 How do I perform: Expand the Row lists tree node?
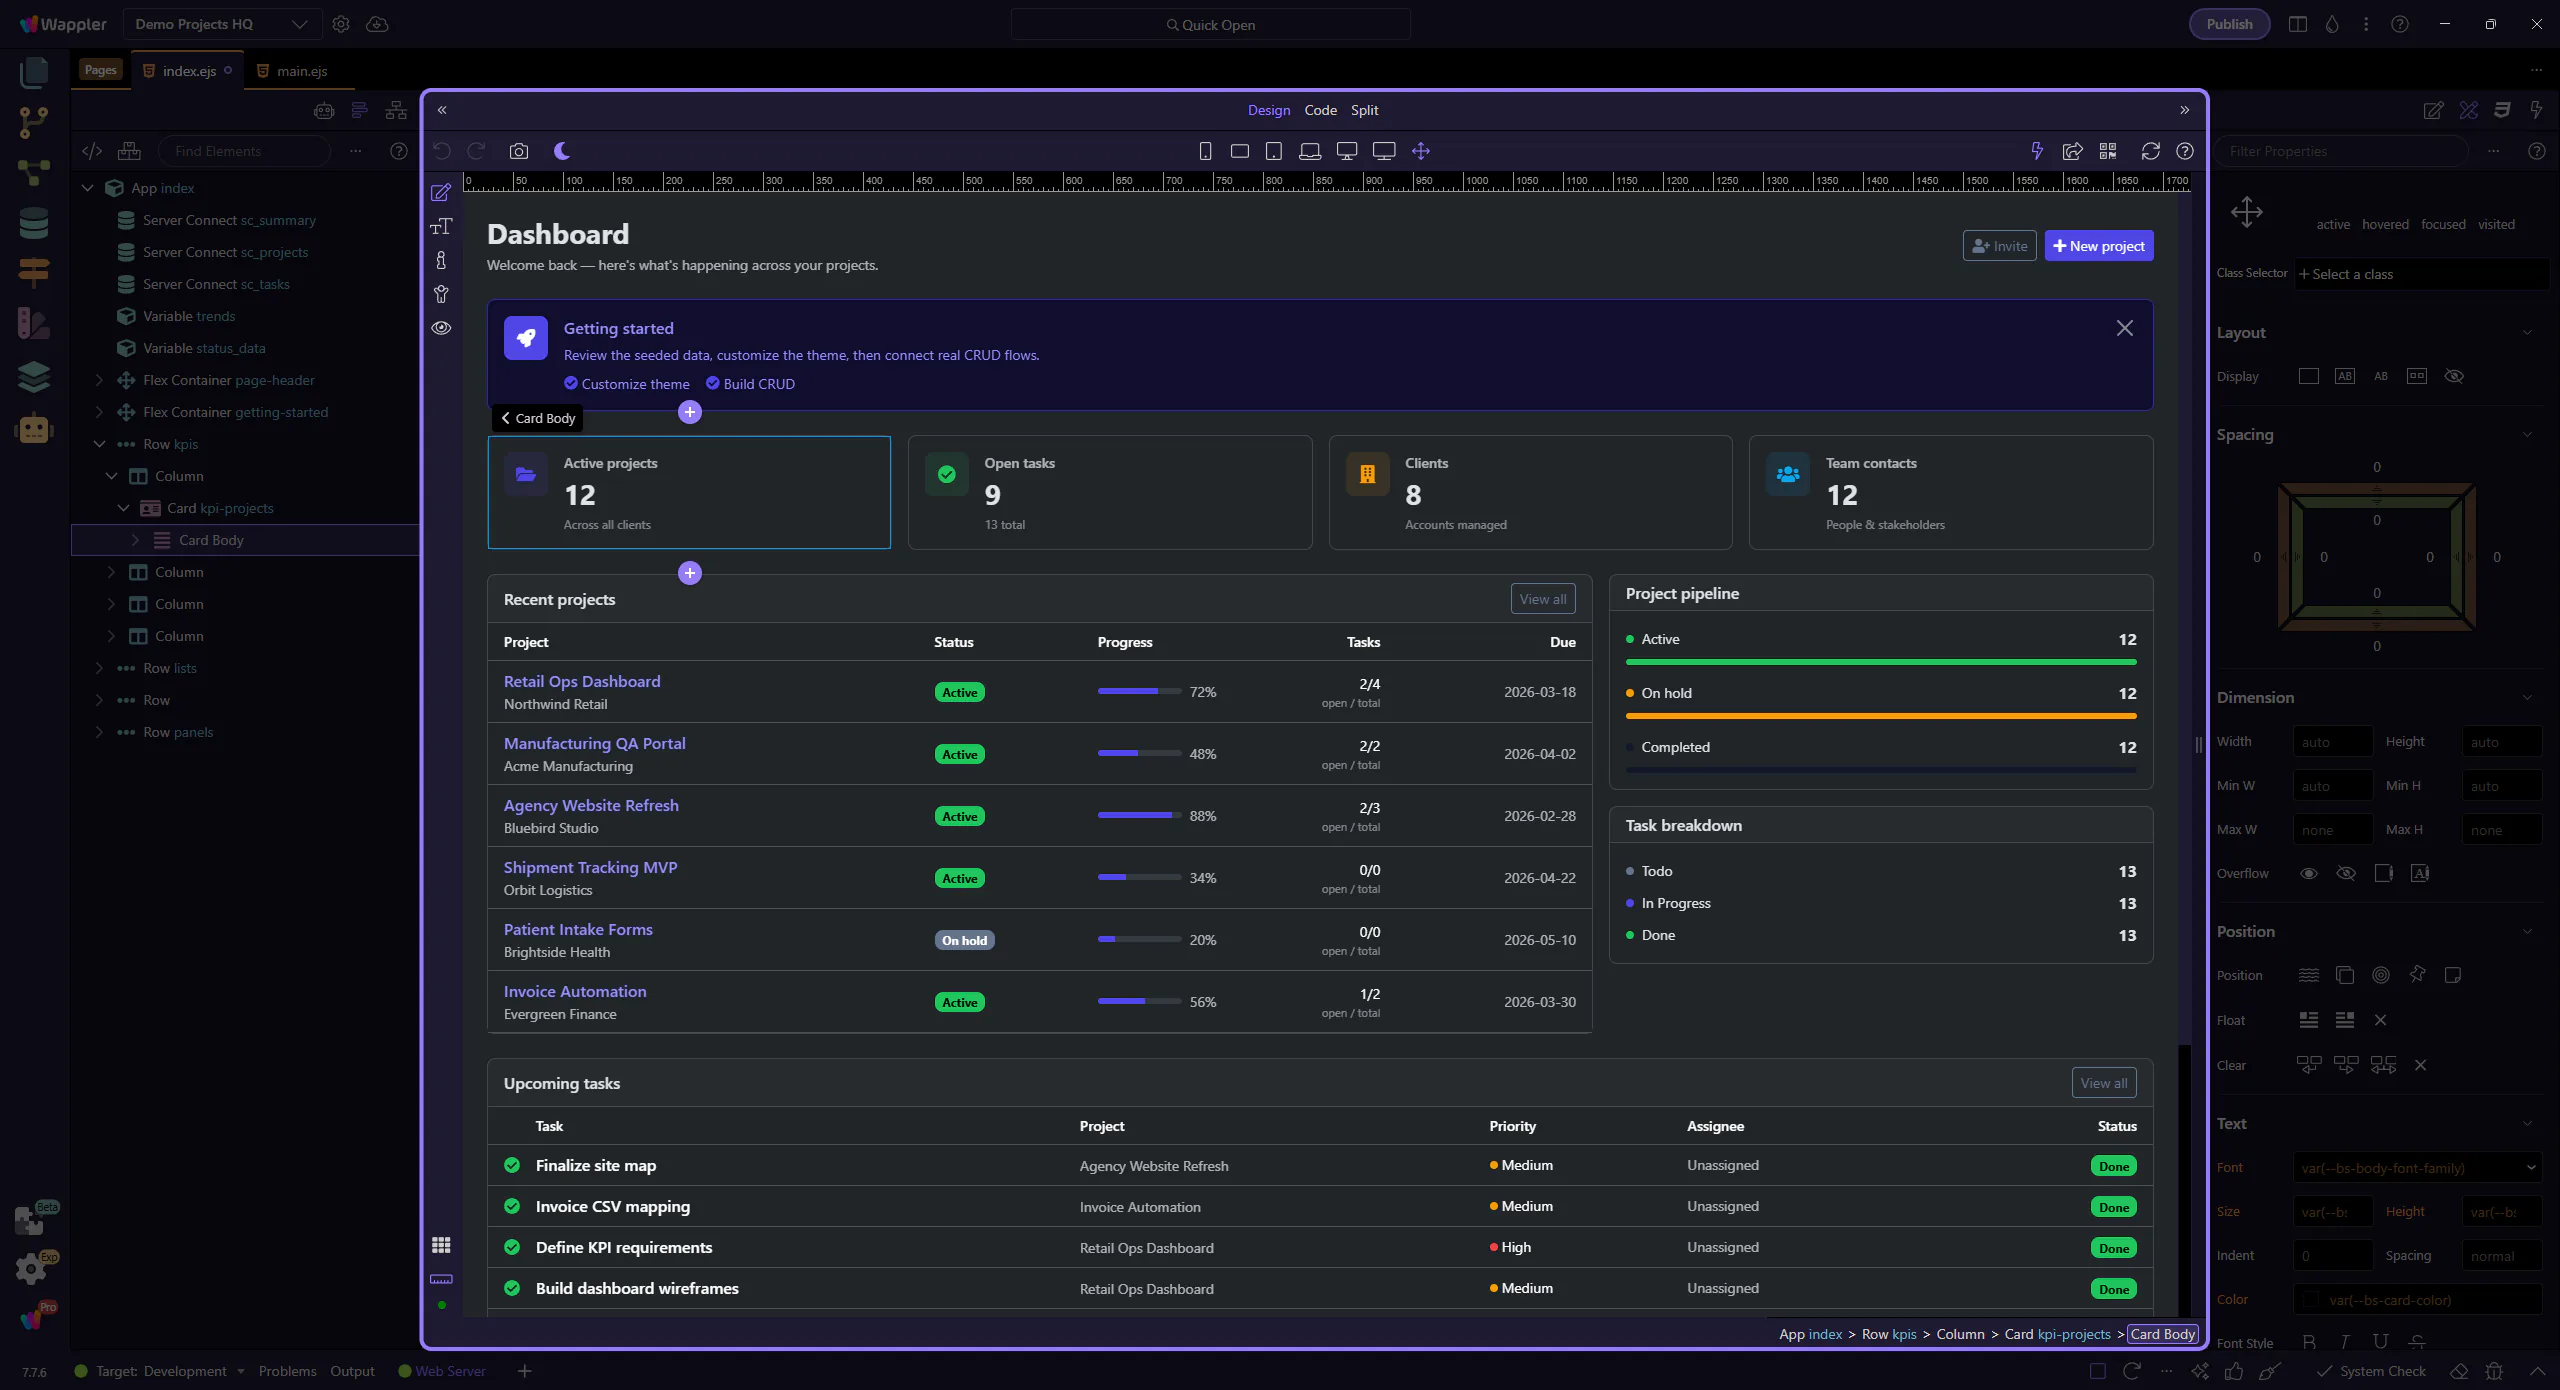(x=99, y=668)
